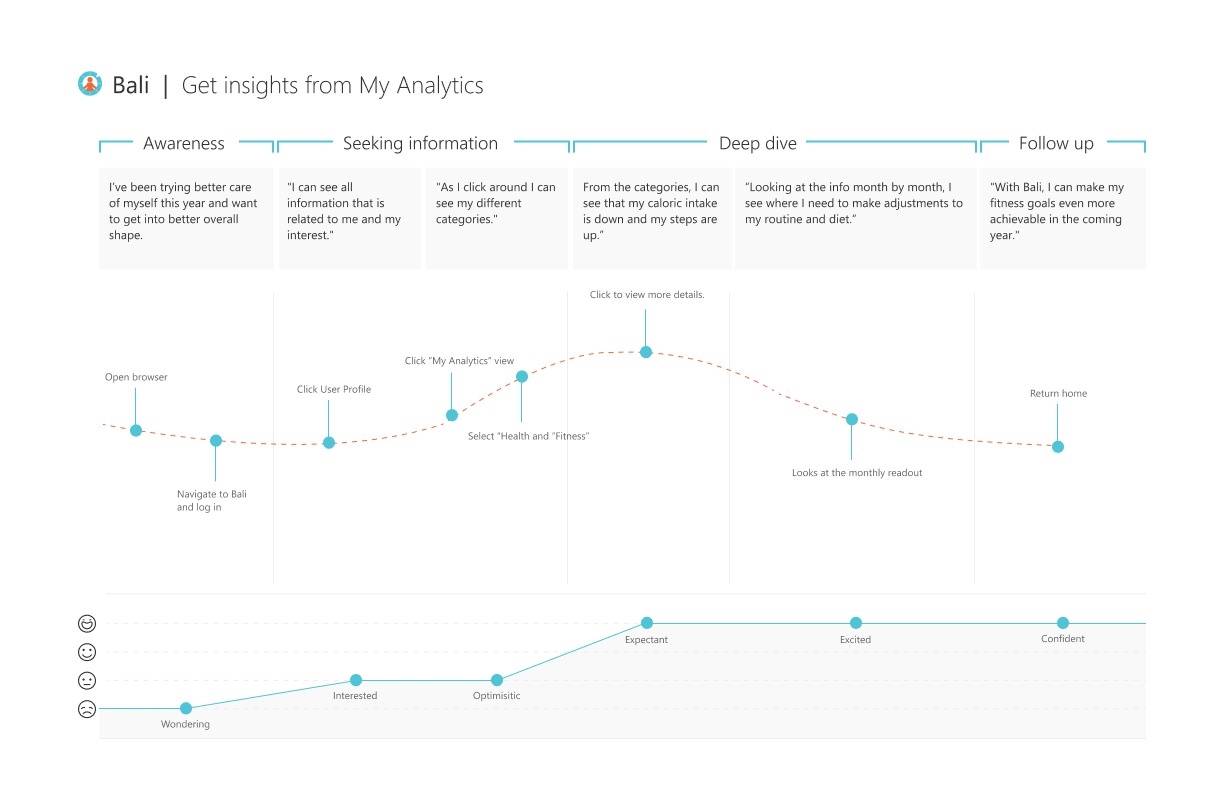The image size is (1224, 806).
Task: Click the Expectant emotion point
Action: (x=647, y=623)
